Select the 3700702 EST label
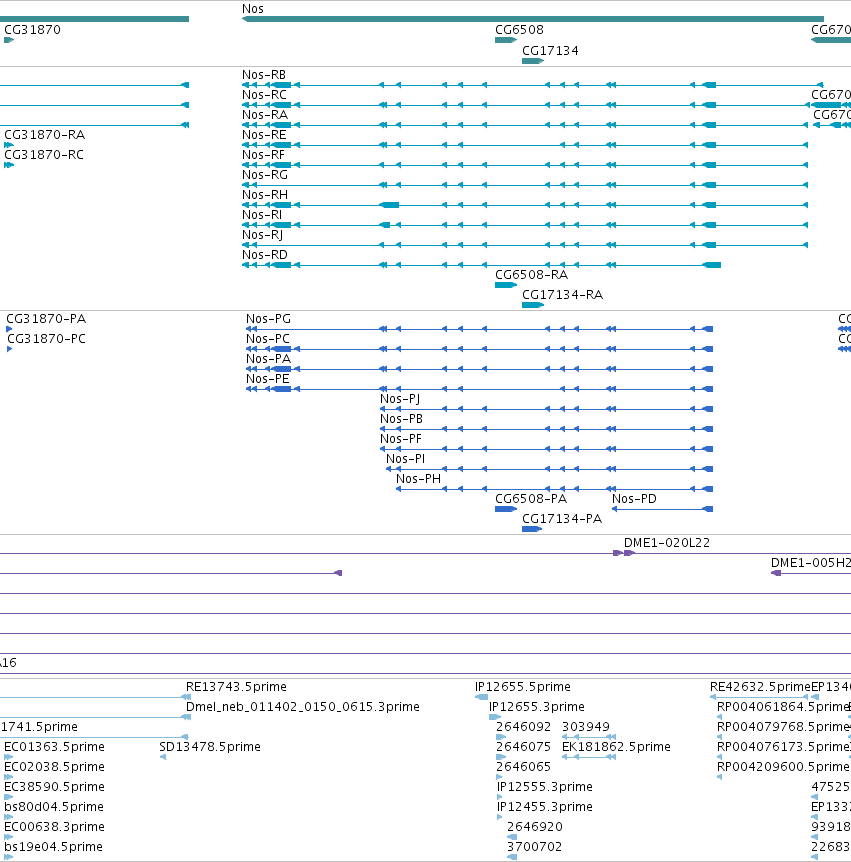This screenshot has width=851, height=862. (x=534, y=847)
